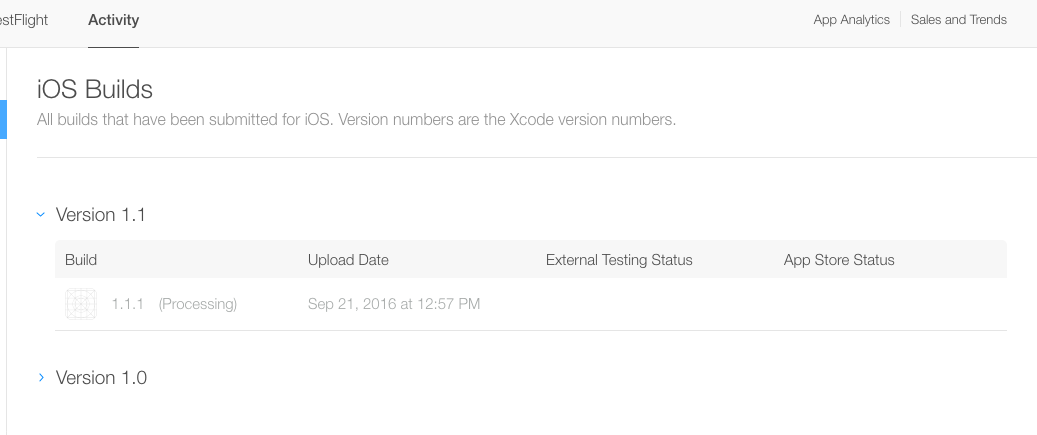The width and height of the screenshot is (1037, 435).
Task: Open the TestFlight tab
Action: click(x=24, y=20)
